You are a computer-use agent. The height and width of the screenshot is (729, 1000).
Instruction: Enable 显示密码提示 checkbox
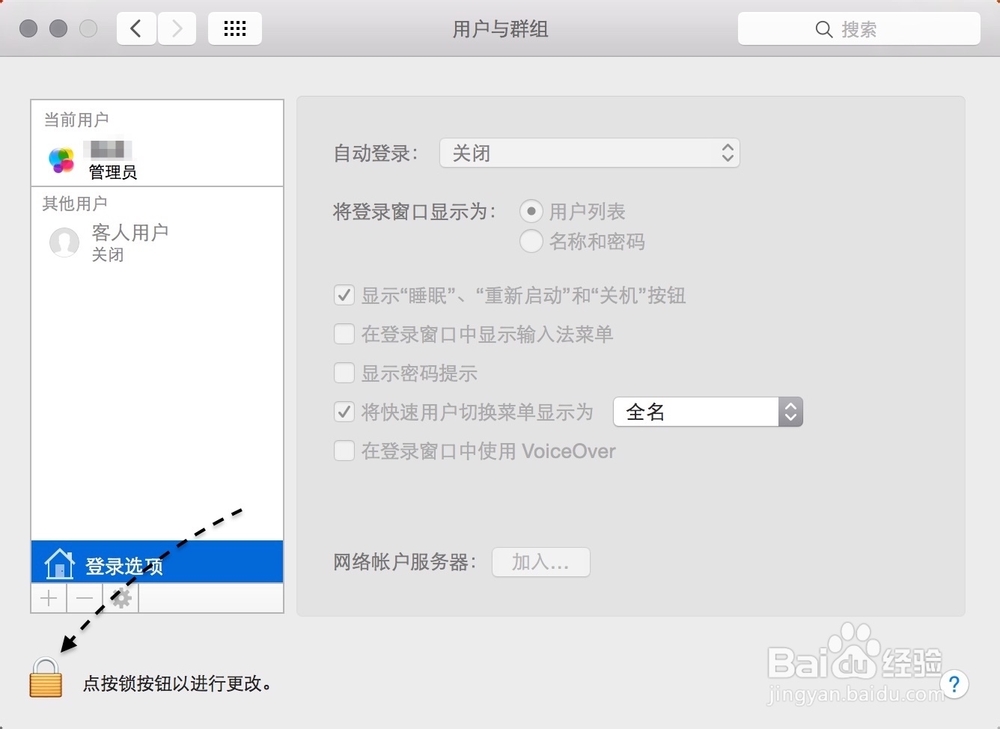345,373
